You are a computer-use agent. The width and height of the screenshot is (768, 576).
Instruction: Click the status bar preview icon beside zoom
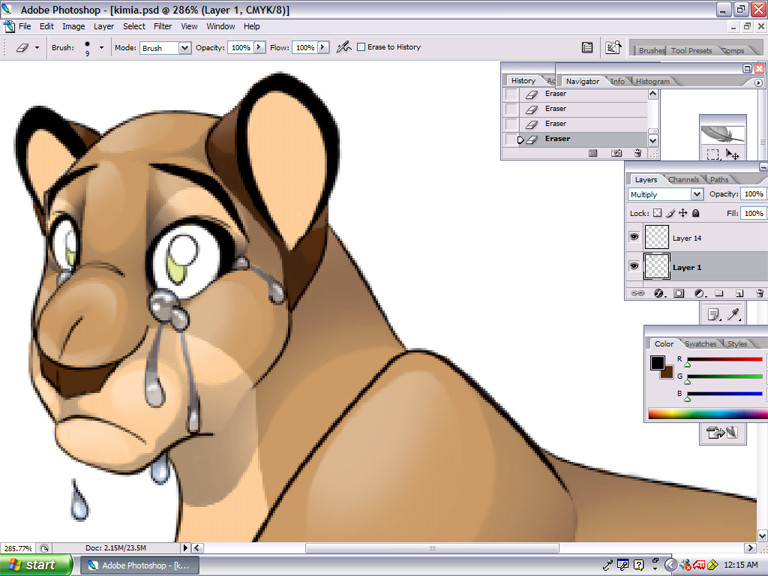pyautogui.click(x=44, y=548)
